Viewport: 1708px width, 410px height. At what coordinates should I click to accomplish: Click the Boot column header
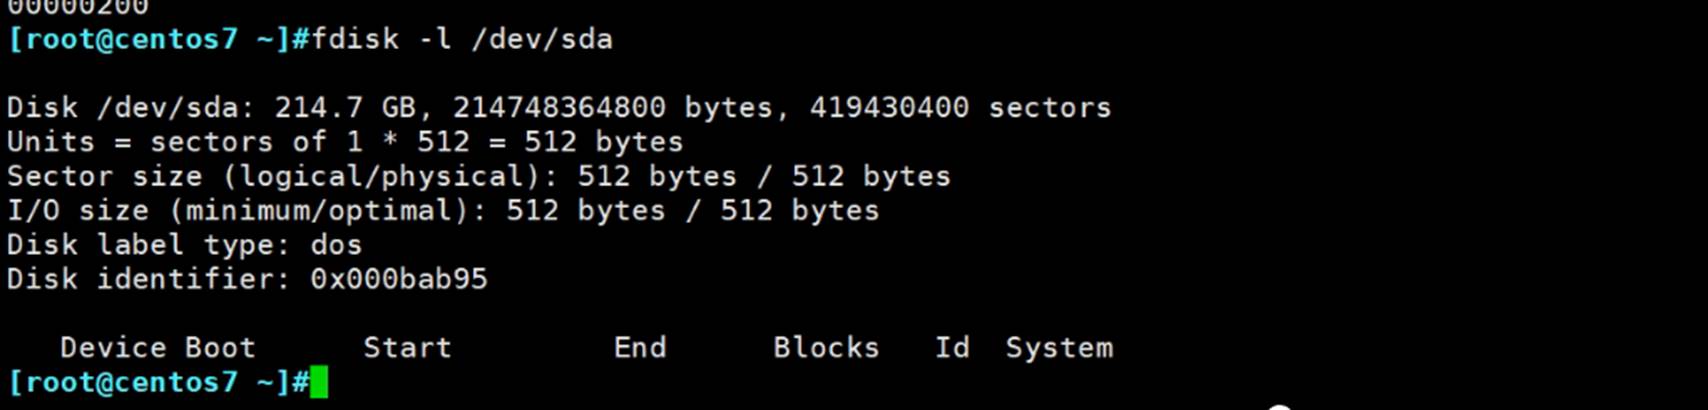coord(220,347)
